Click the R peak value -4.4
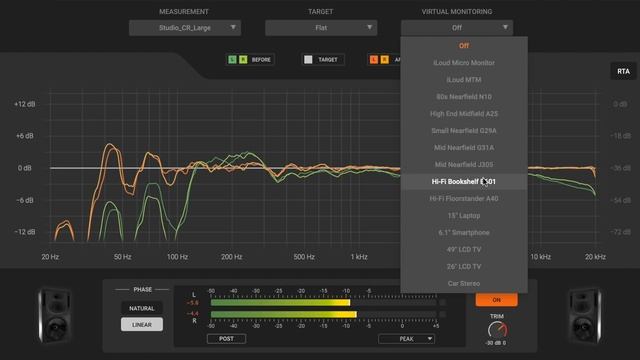The image size is (640, 360). (x=193, y=313)
